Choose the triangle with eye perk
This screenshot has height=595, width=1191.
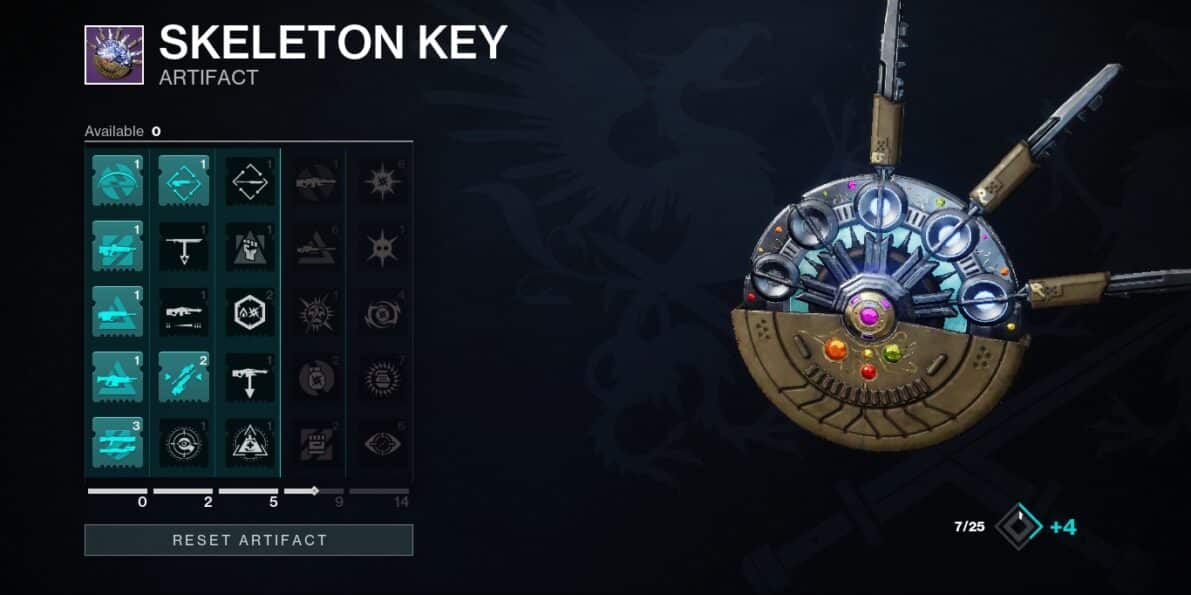coord(250,442)
